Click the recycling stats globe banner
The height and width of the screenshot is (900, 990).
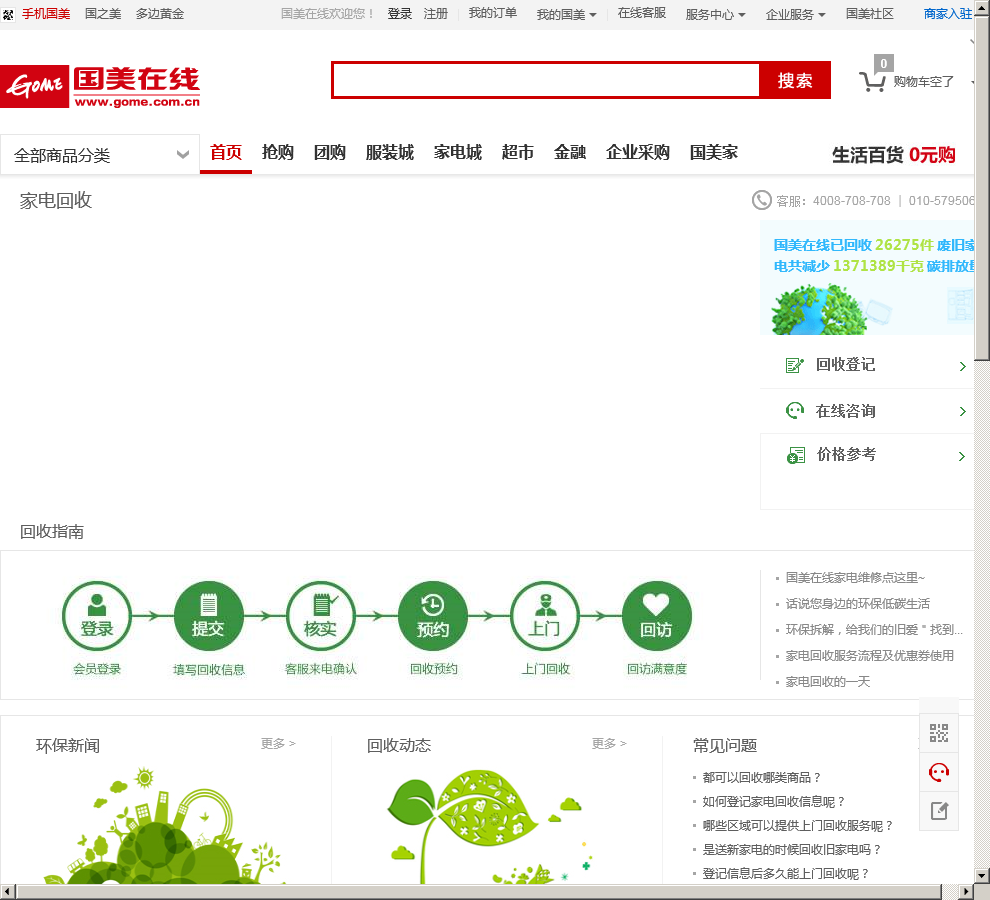point(867,278)
